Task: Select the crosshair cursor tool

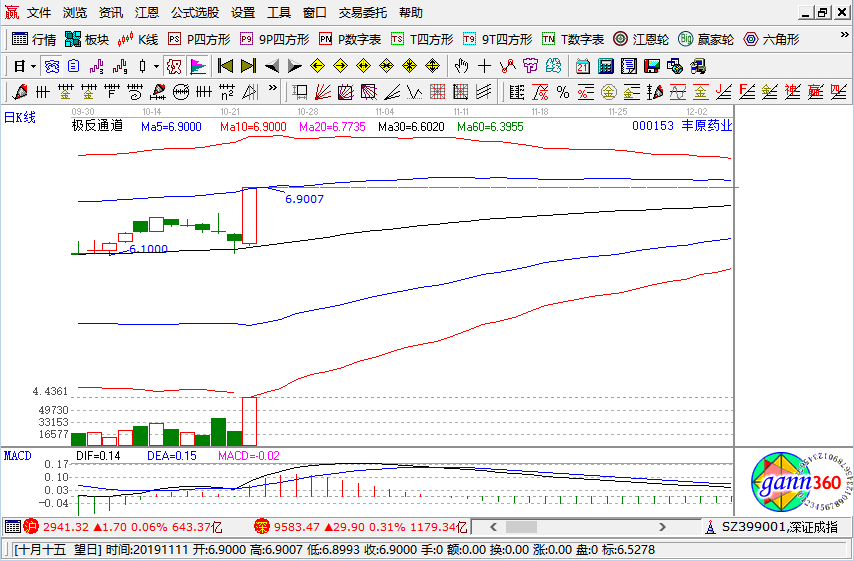Action: (484, 66)
